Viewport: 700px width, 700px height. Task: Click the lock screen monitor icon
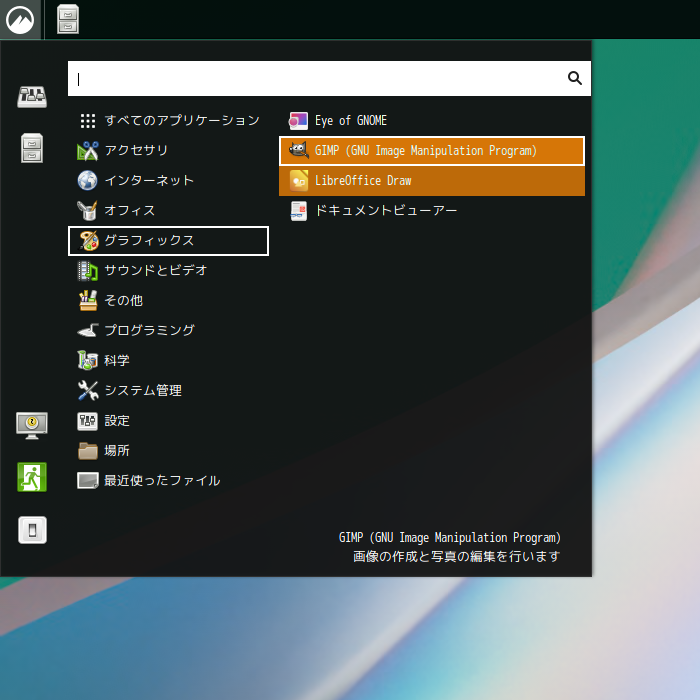click(32, 425)
